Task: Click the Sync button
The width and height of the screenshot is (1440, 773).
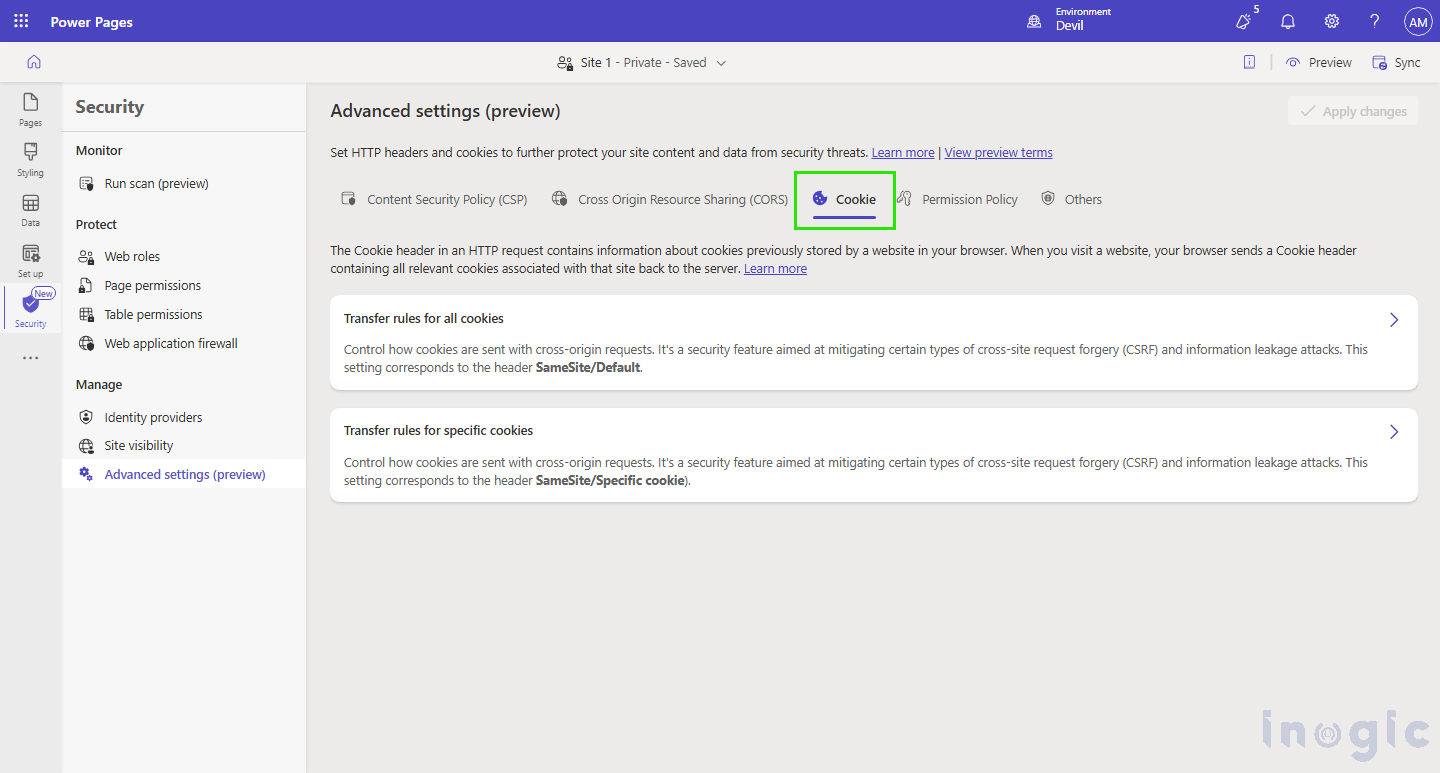Action: click(1397, 62)
